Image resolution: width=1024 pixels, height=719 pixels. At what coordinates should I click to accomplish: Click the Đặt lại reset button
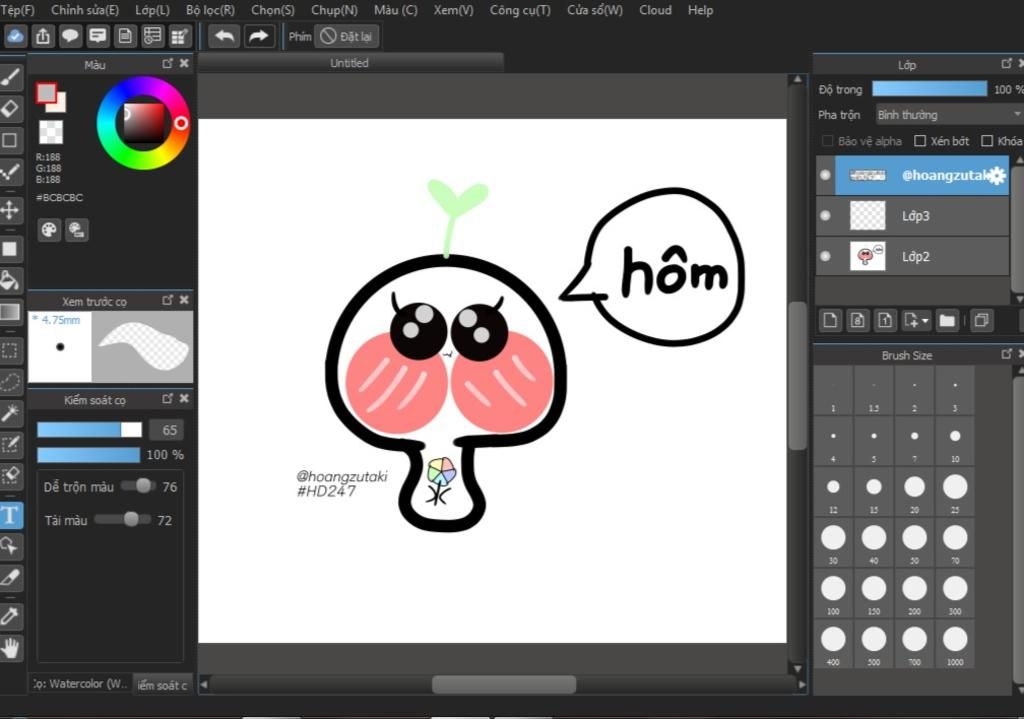pyautogui.click(x=347, y=36)
